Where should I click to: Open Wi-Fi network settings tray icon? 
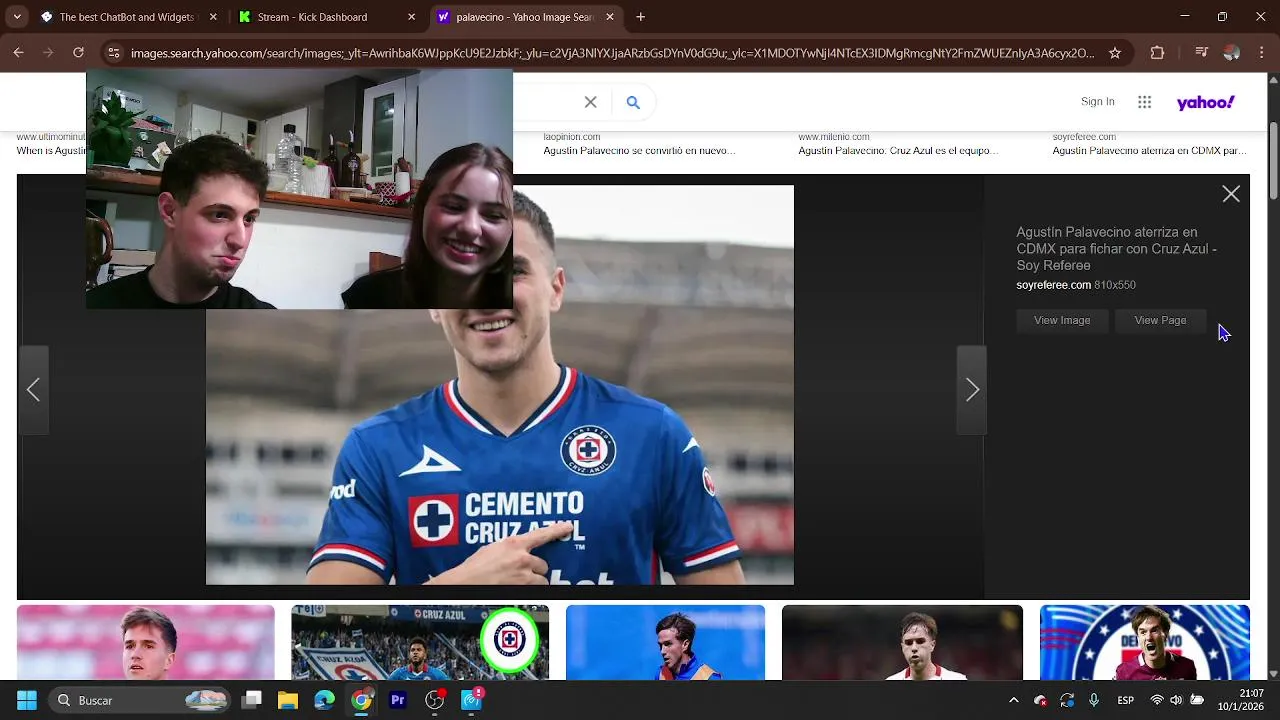tap(1157, 700)
